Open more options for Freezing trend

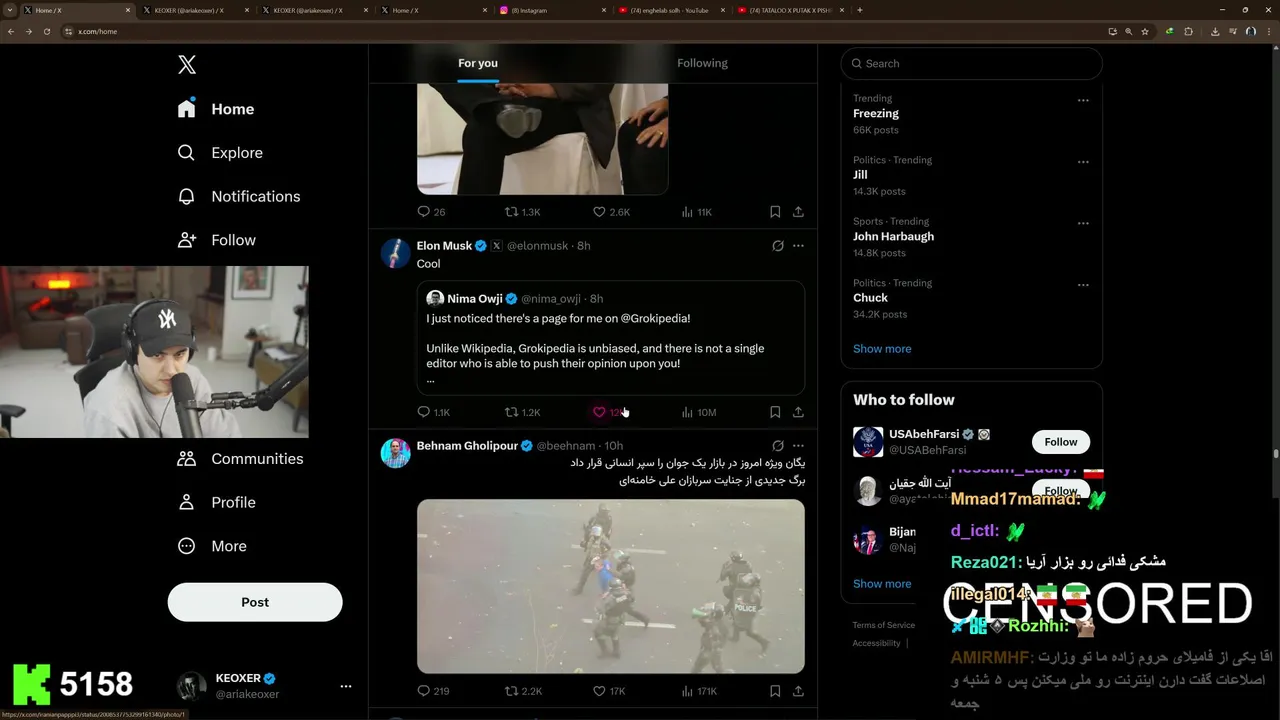pos(1083,100)
